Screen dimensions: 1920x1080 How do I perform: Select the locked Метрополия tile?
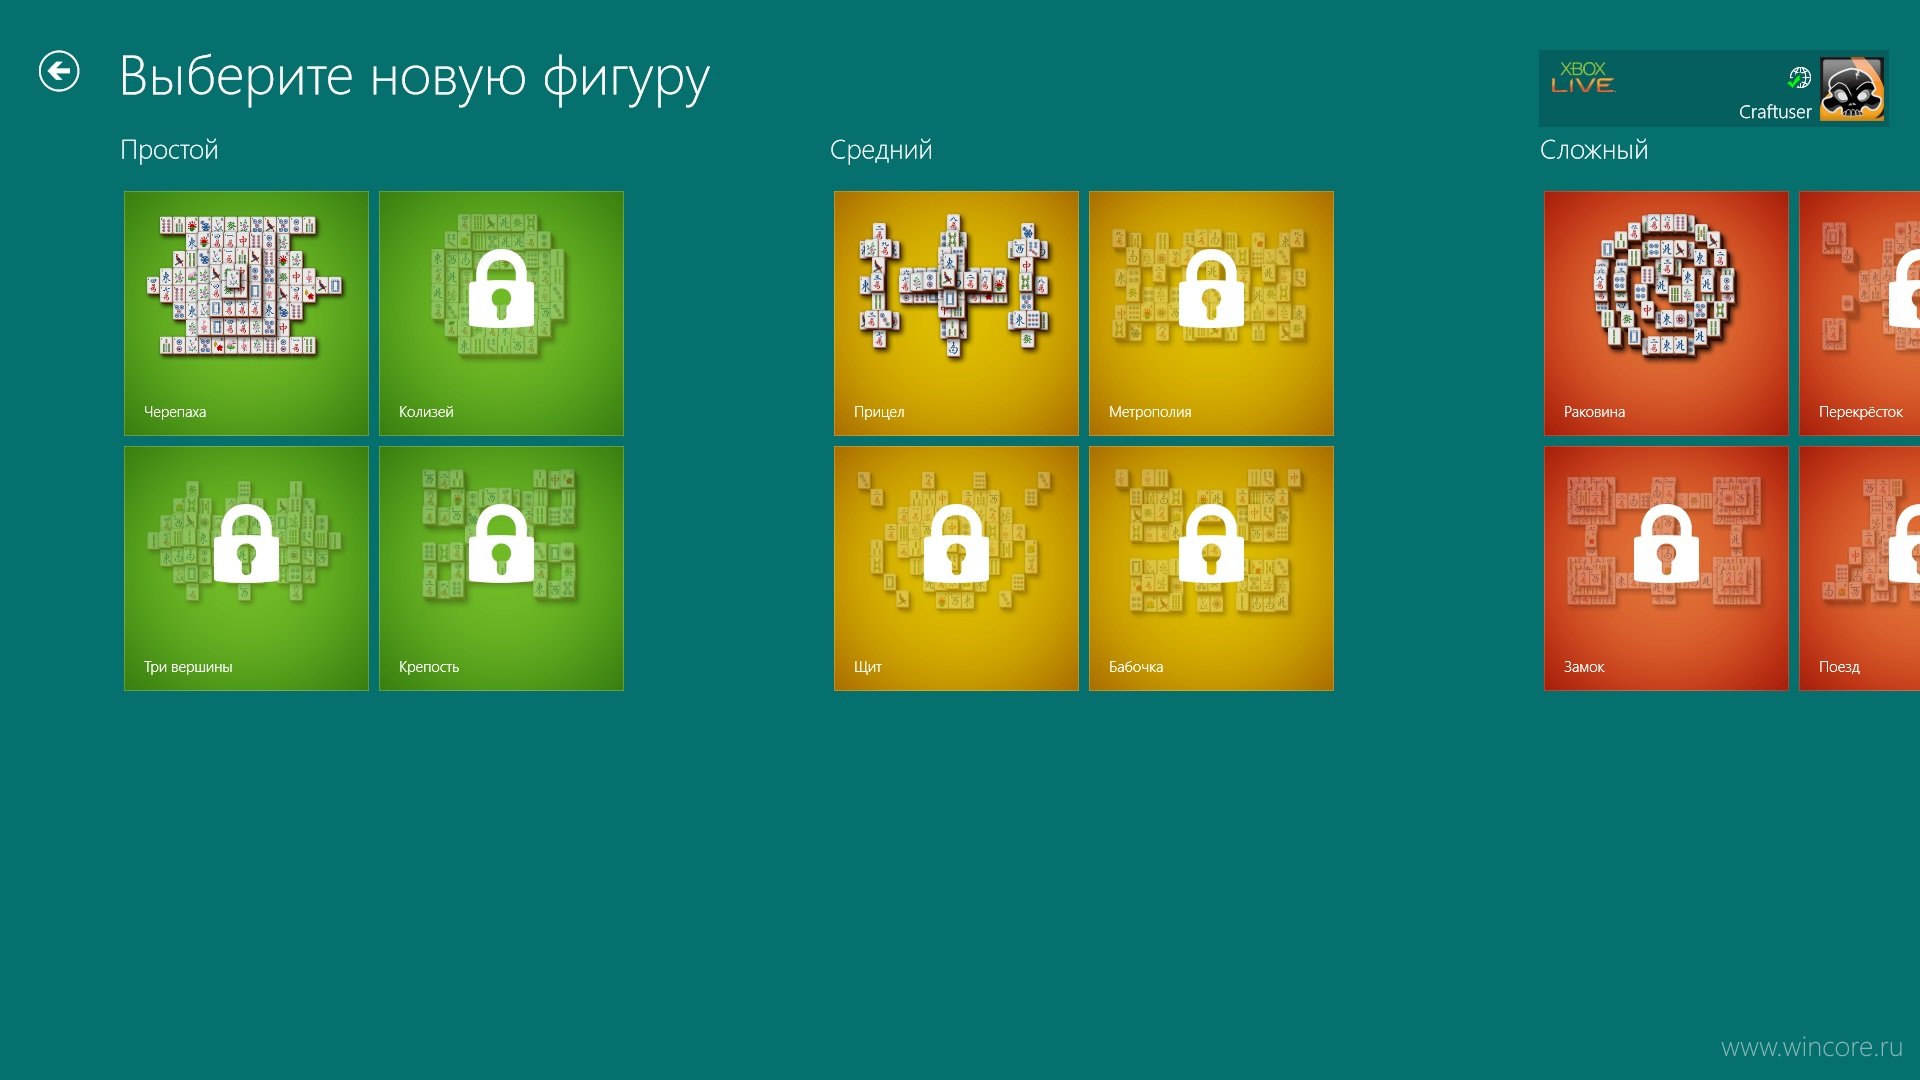1211,313
